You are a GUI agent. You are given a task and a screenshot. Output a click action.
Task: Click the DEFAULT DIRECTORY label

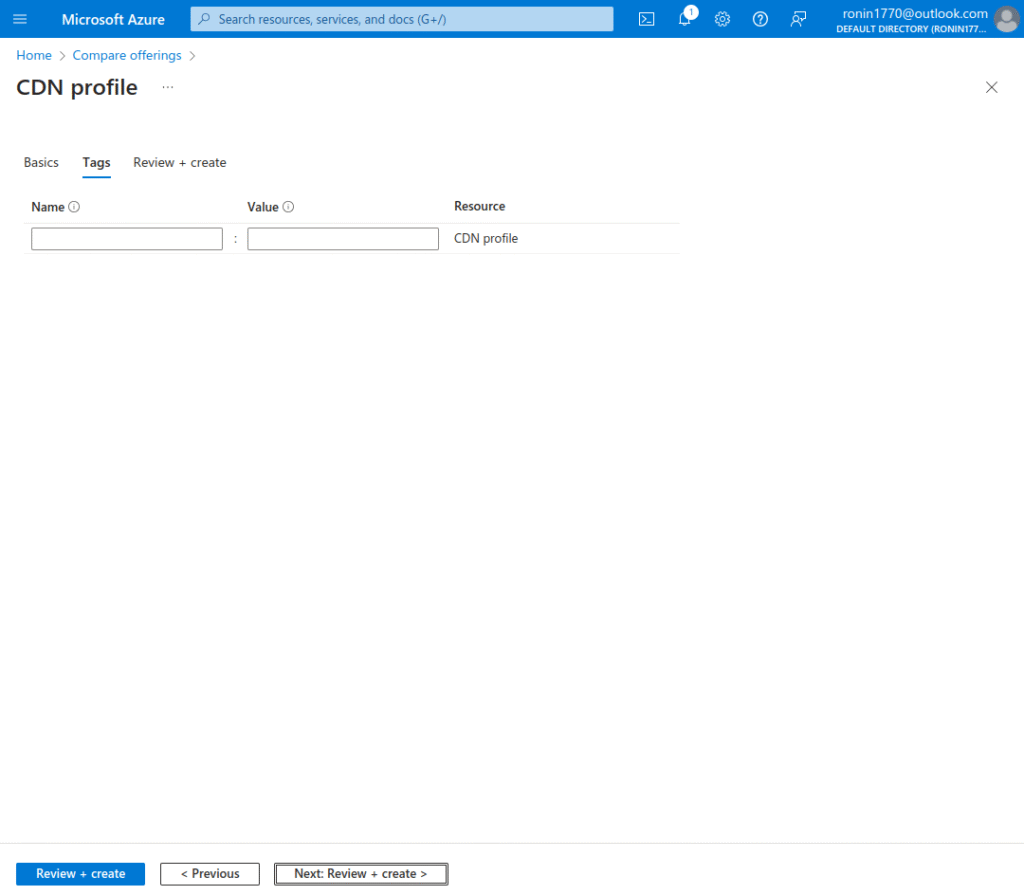pyautogui.click(x=911, y=29)
